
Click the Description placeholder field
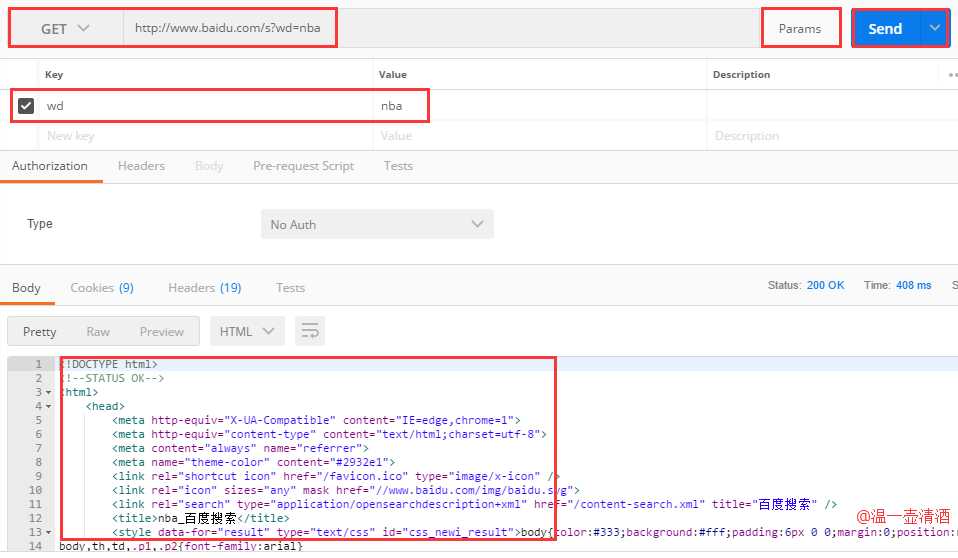tap(831, 136)
